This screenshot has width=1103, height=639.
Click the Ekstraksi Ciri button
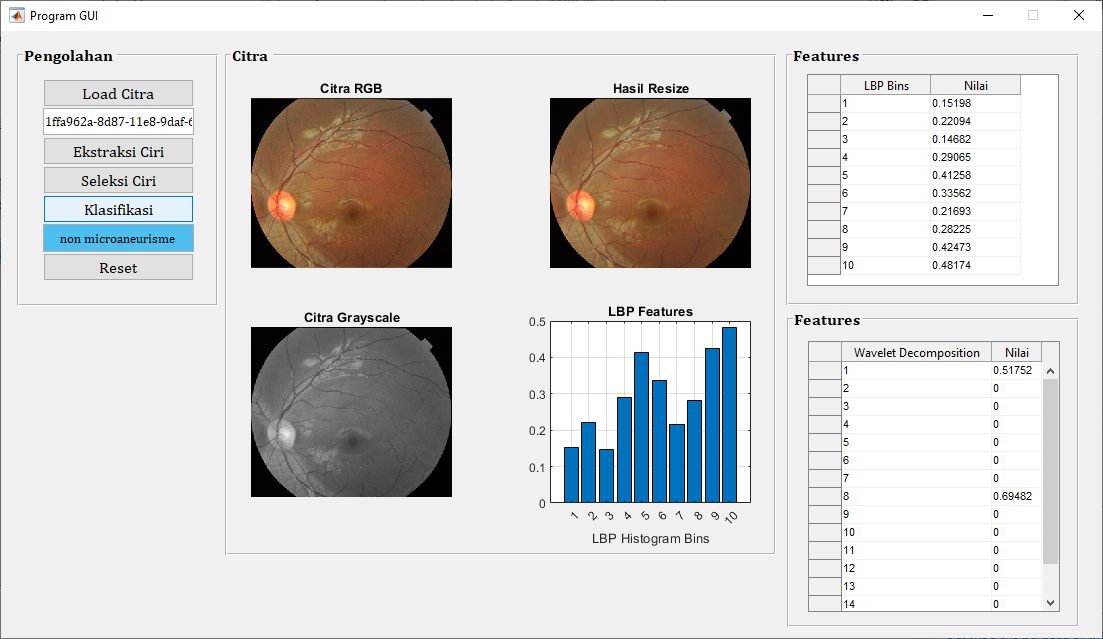(x=118, y=152)
